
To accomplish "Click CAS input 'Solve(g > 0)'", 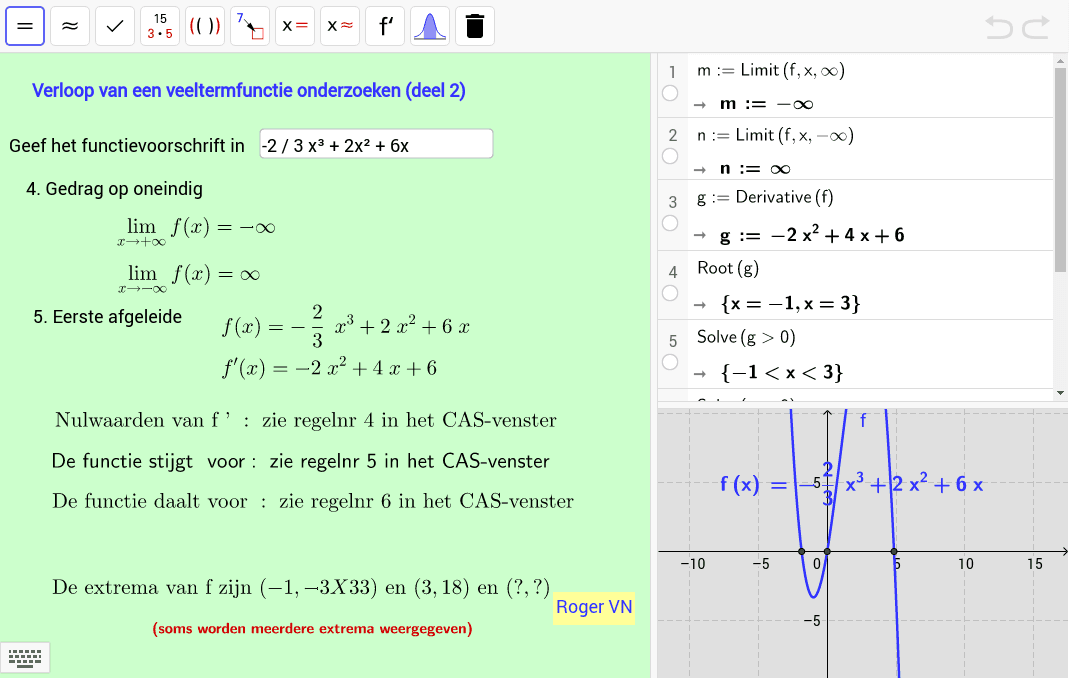I will [x=746, y=337].
